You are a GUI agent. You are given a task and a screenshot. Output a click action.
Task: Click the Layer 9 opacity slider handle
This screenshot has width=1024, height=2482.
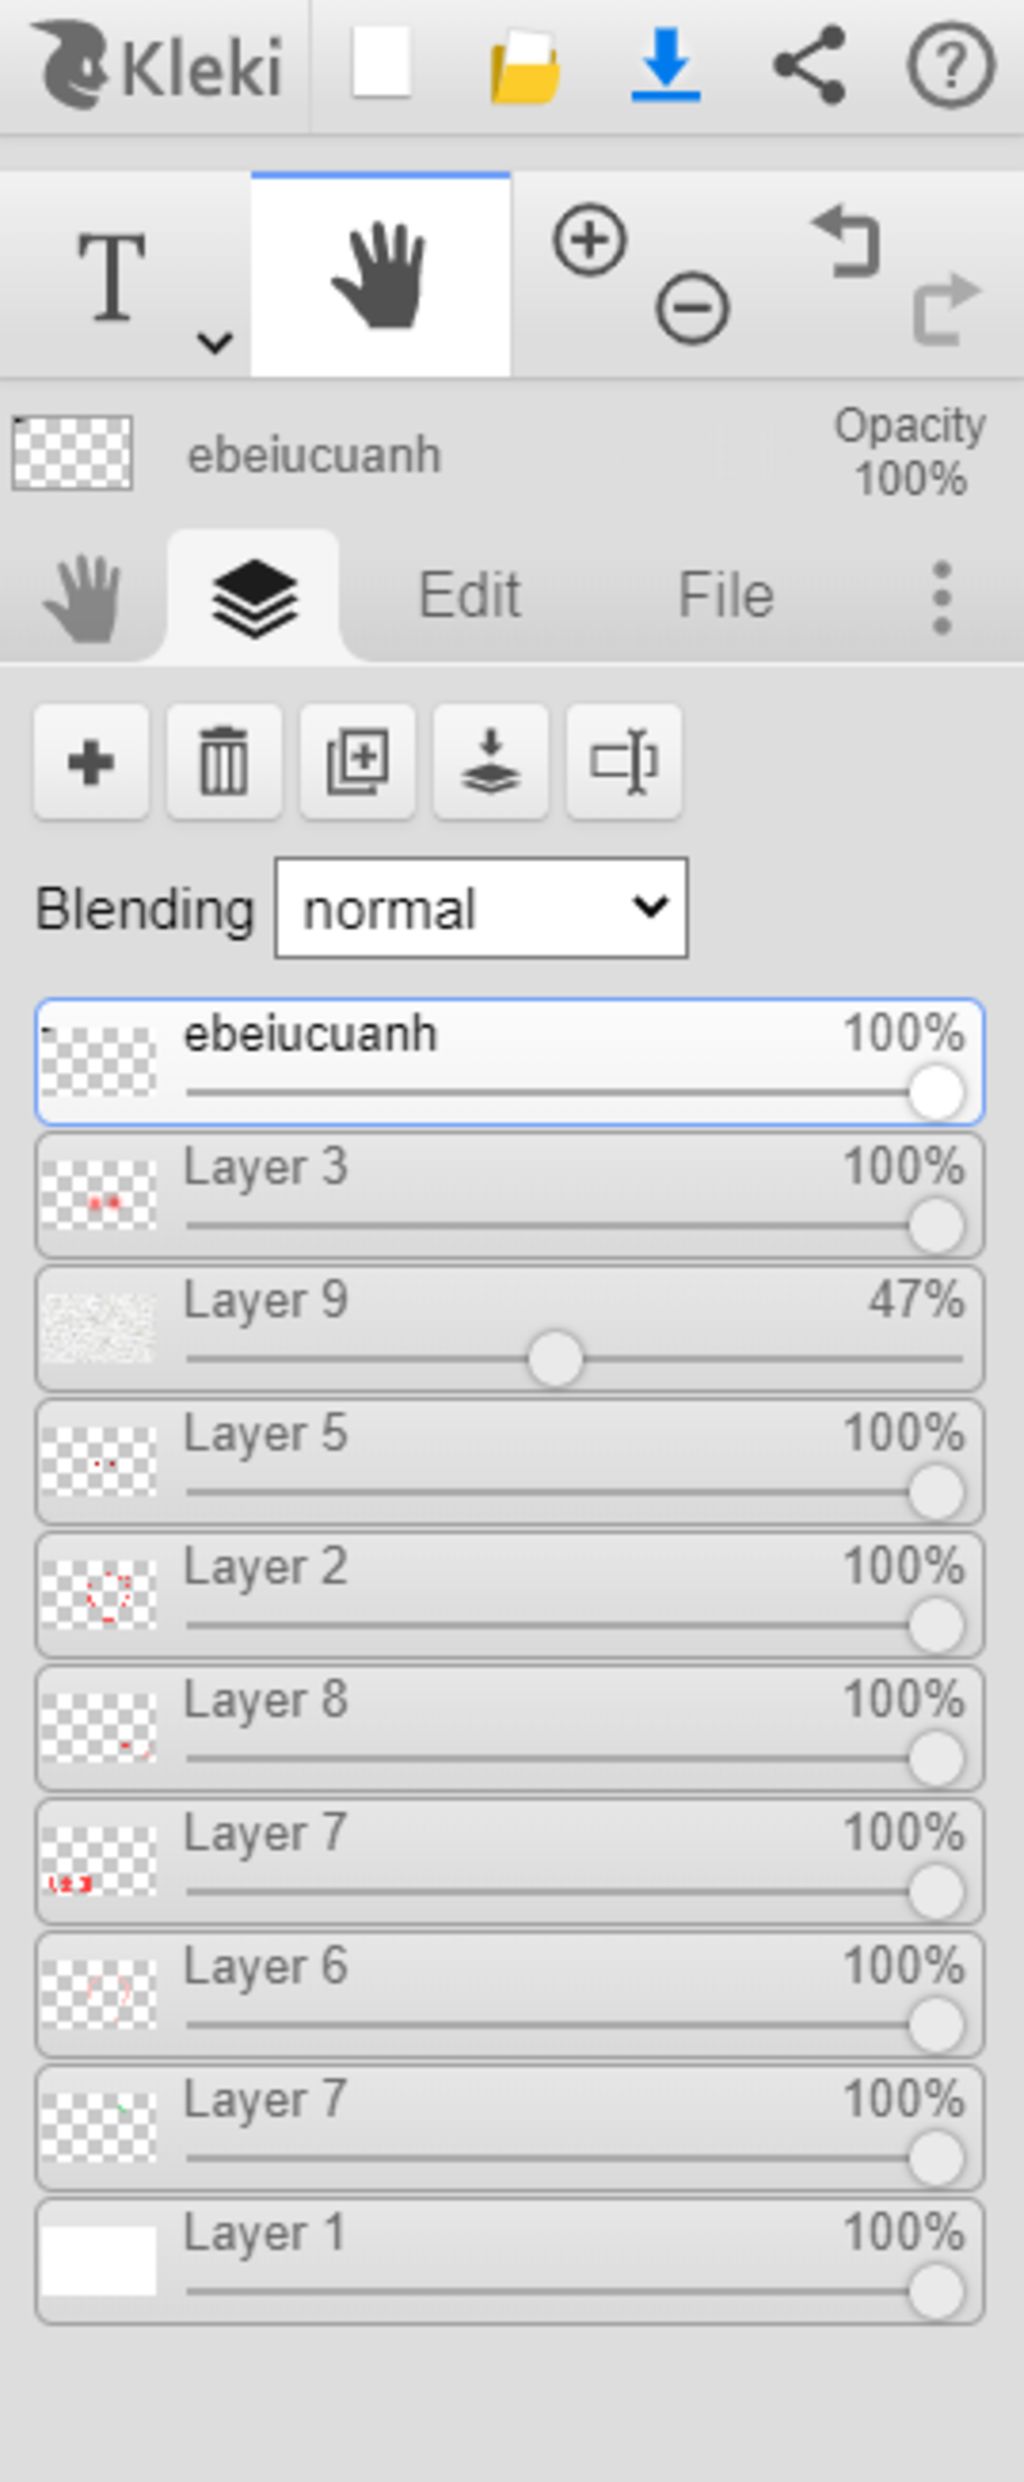pyautogui.click(x=555, y=1359)
